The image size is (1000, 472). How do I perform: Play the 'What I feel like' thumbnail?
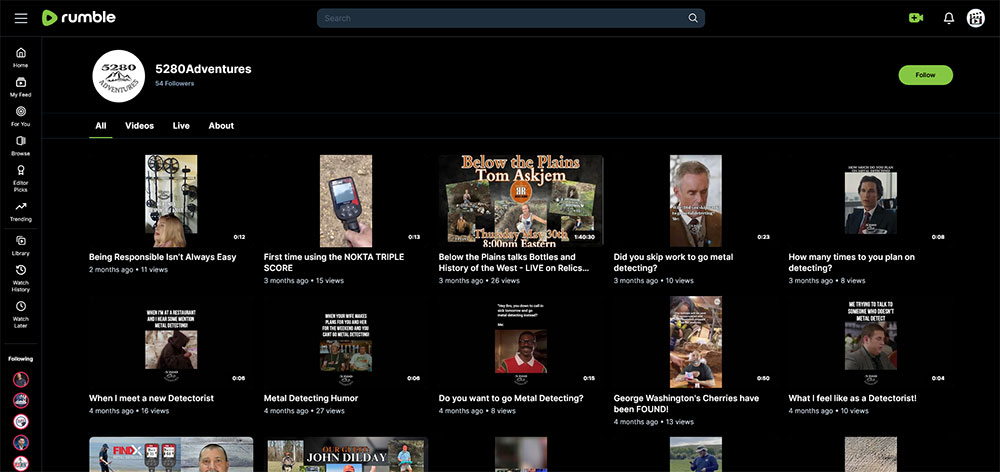coord(871,341)
